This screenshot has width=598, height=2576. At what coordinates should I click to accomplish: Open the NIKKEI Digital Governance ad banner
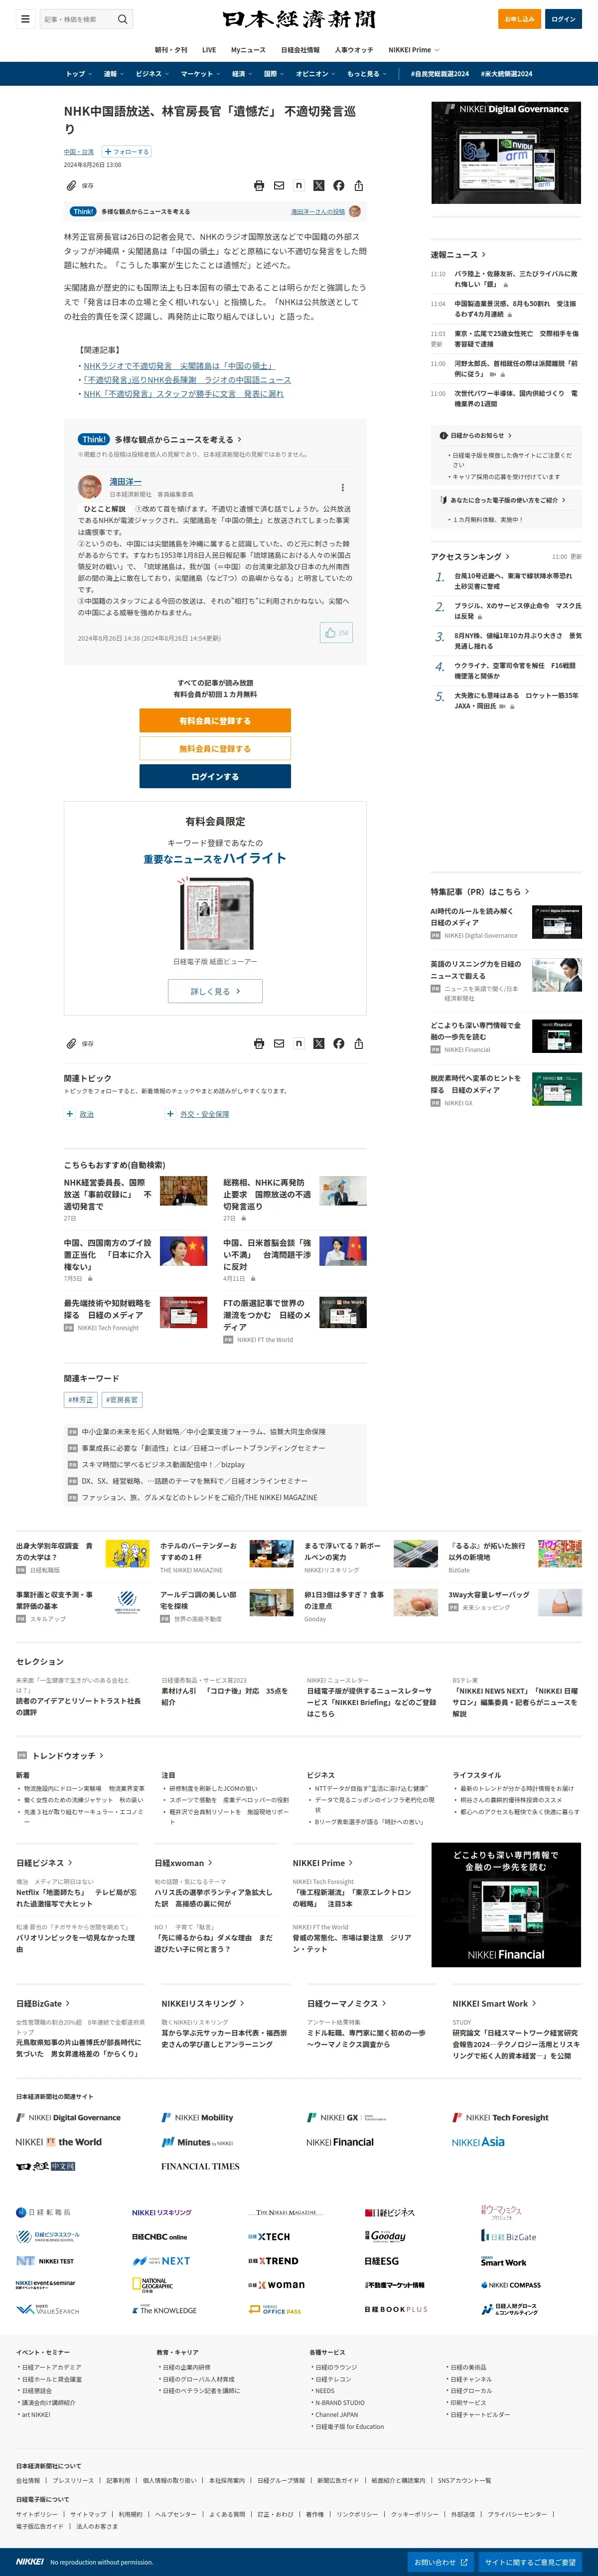tap(506, 152)
